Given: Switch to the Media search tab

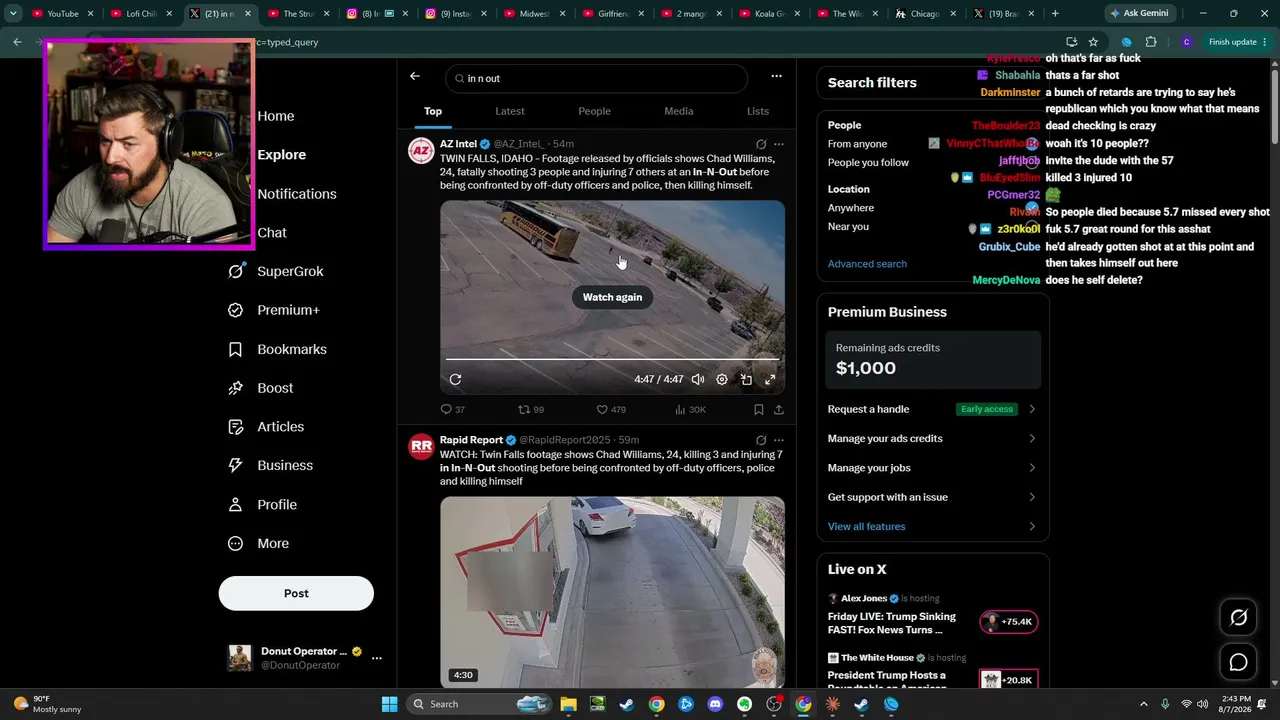Looking at the screenshot, I should pyautogui.click(x=679, y=111).
